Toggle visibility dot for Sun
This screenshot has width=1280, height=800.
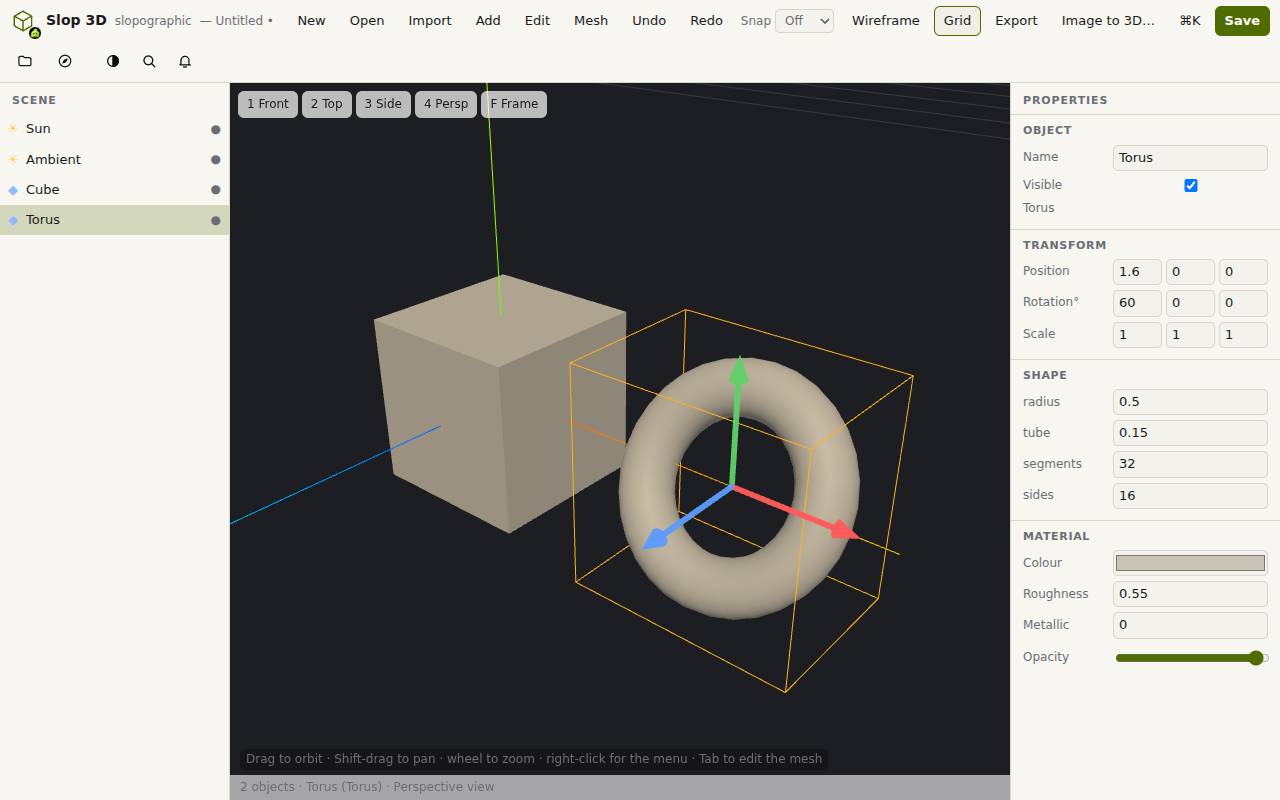coord(215,129)
